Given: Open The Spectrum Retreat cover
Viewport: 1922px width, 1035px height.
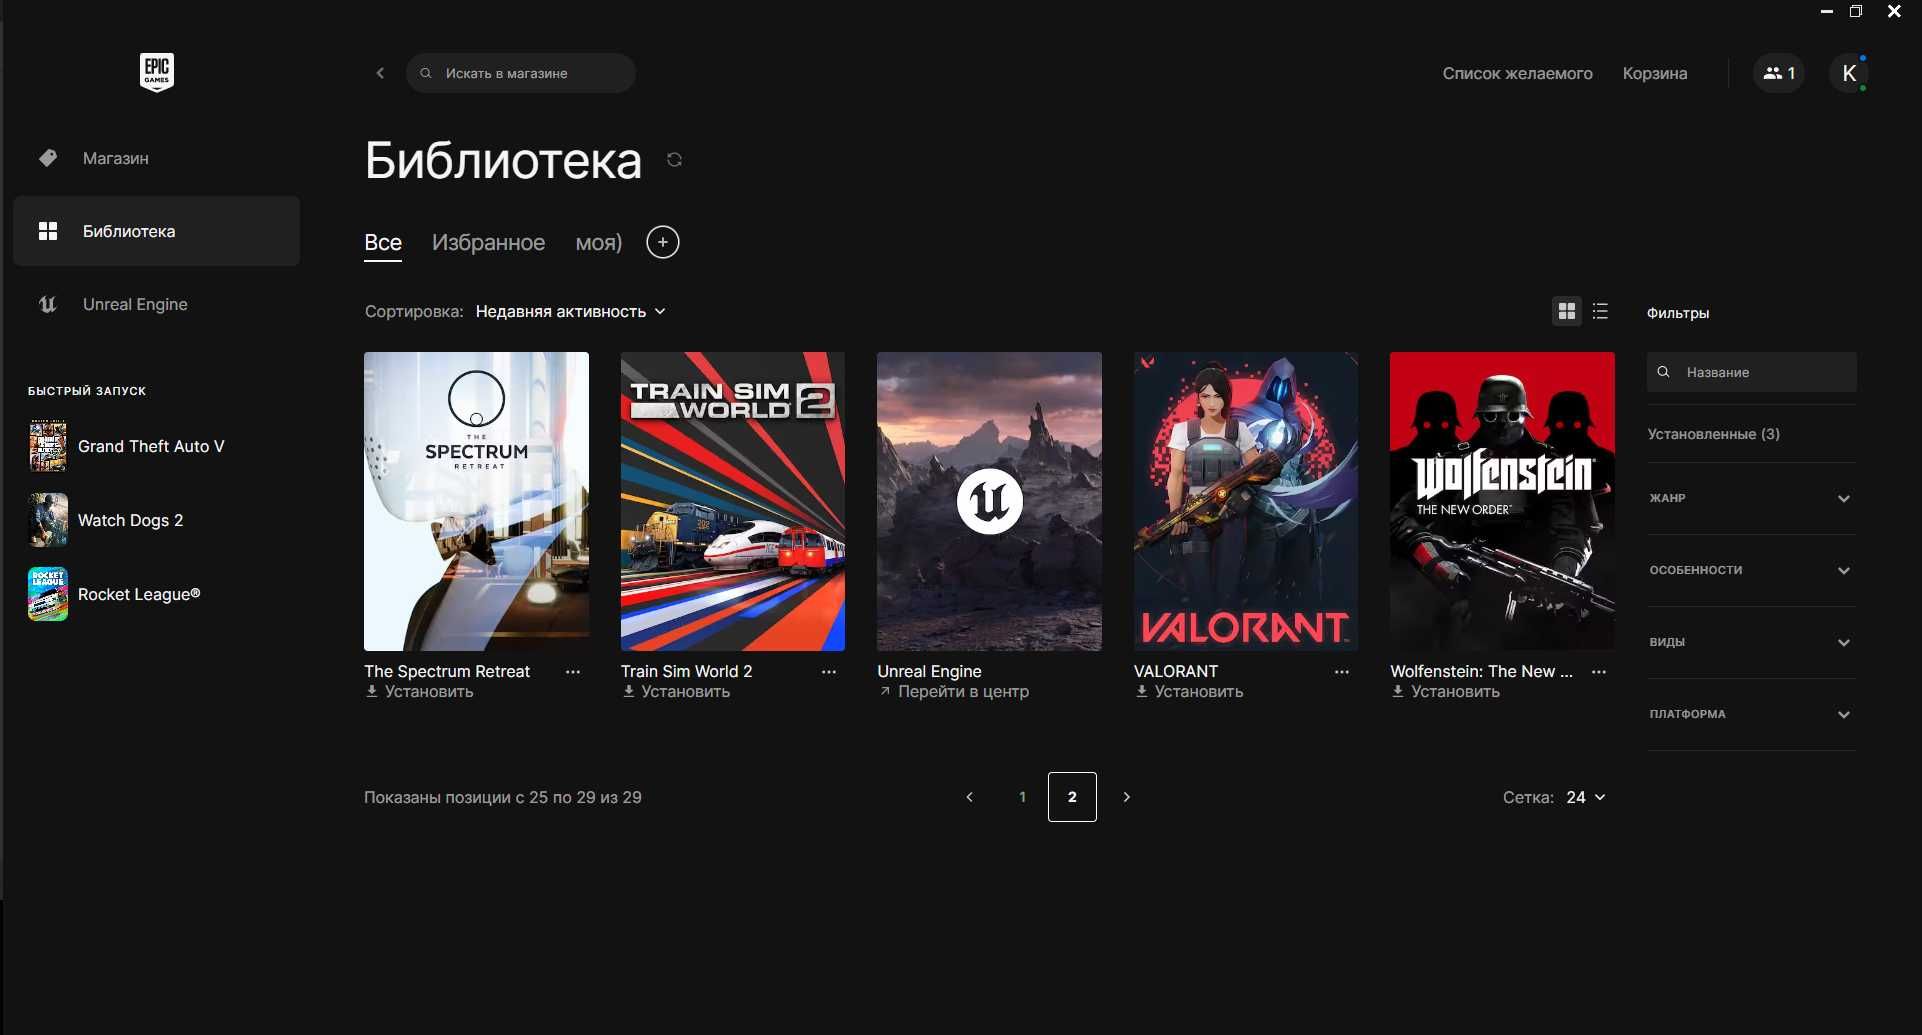Looking at the screenshot, I should tap(476, 501).
